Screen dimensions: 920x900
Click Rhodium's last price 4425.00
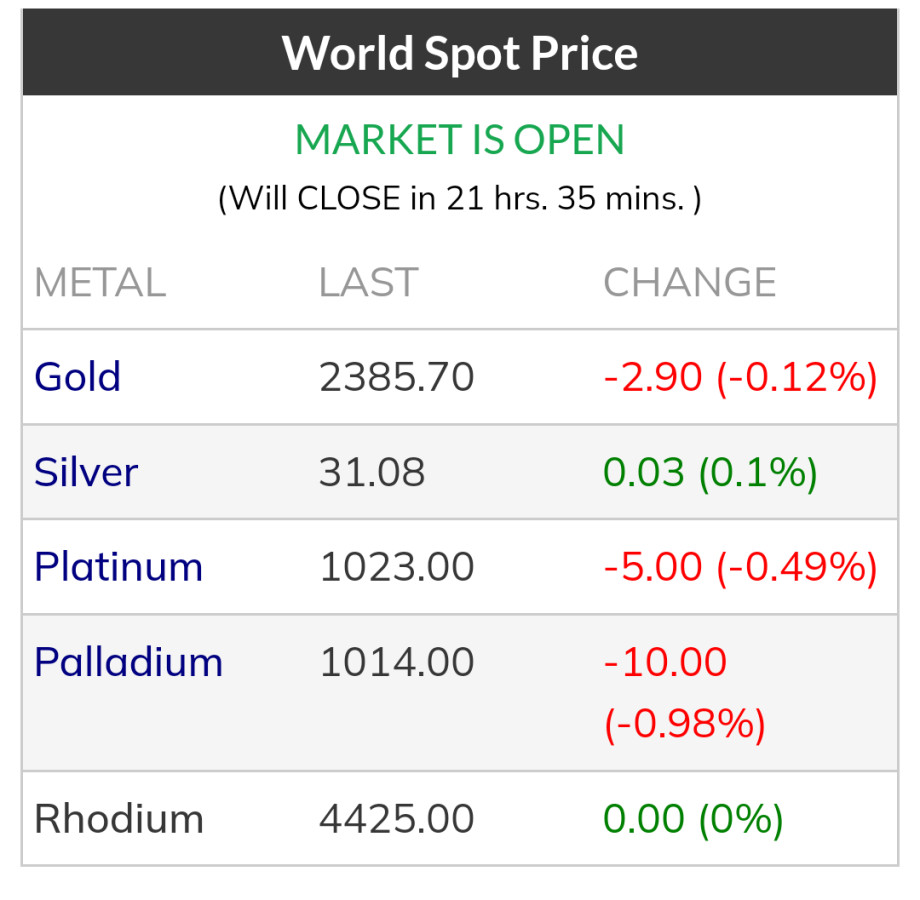(396, 819)
